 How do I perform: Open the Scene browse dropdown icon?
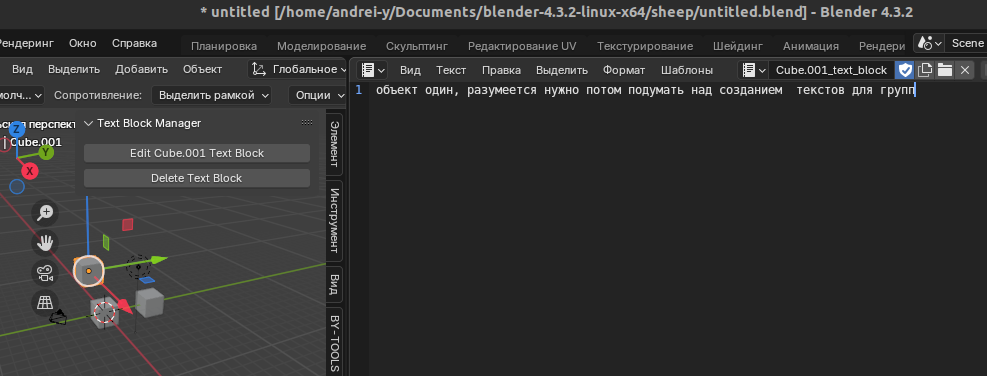click(929, 43)
